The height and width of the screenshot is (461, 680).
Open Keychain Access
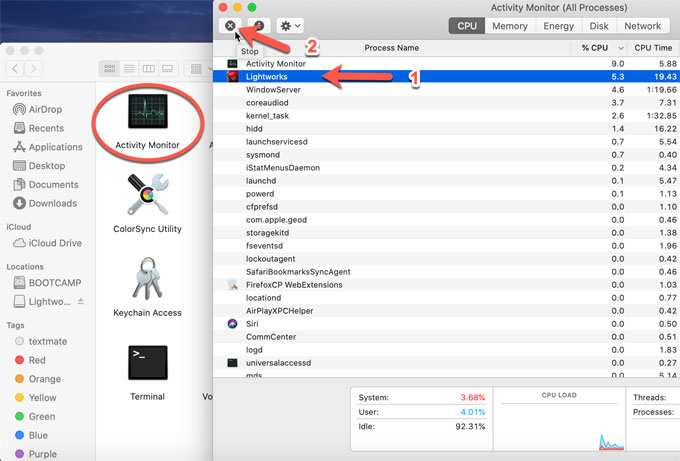tap(147, 284)
